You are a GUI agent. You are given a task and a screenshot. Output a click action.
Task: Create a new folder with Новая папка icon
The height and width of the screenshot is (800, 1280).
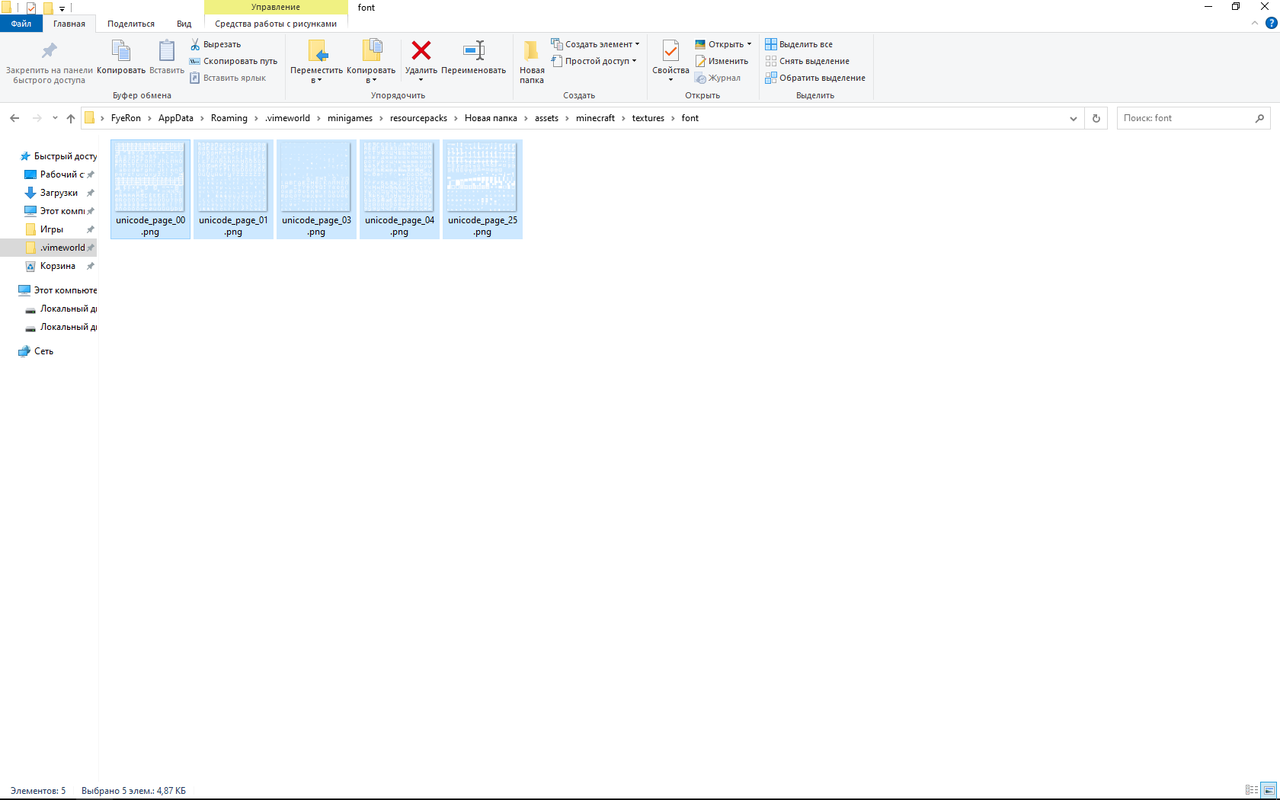pyautogui.click(x=532, y=52)
